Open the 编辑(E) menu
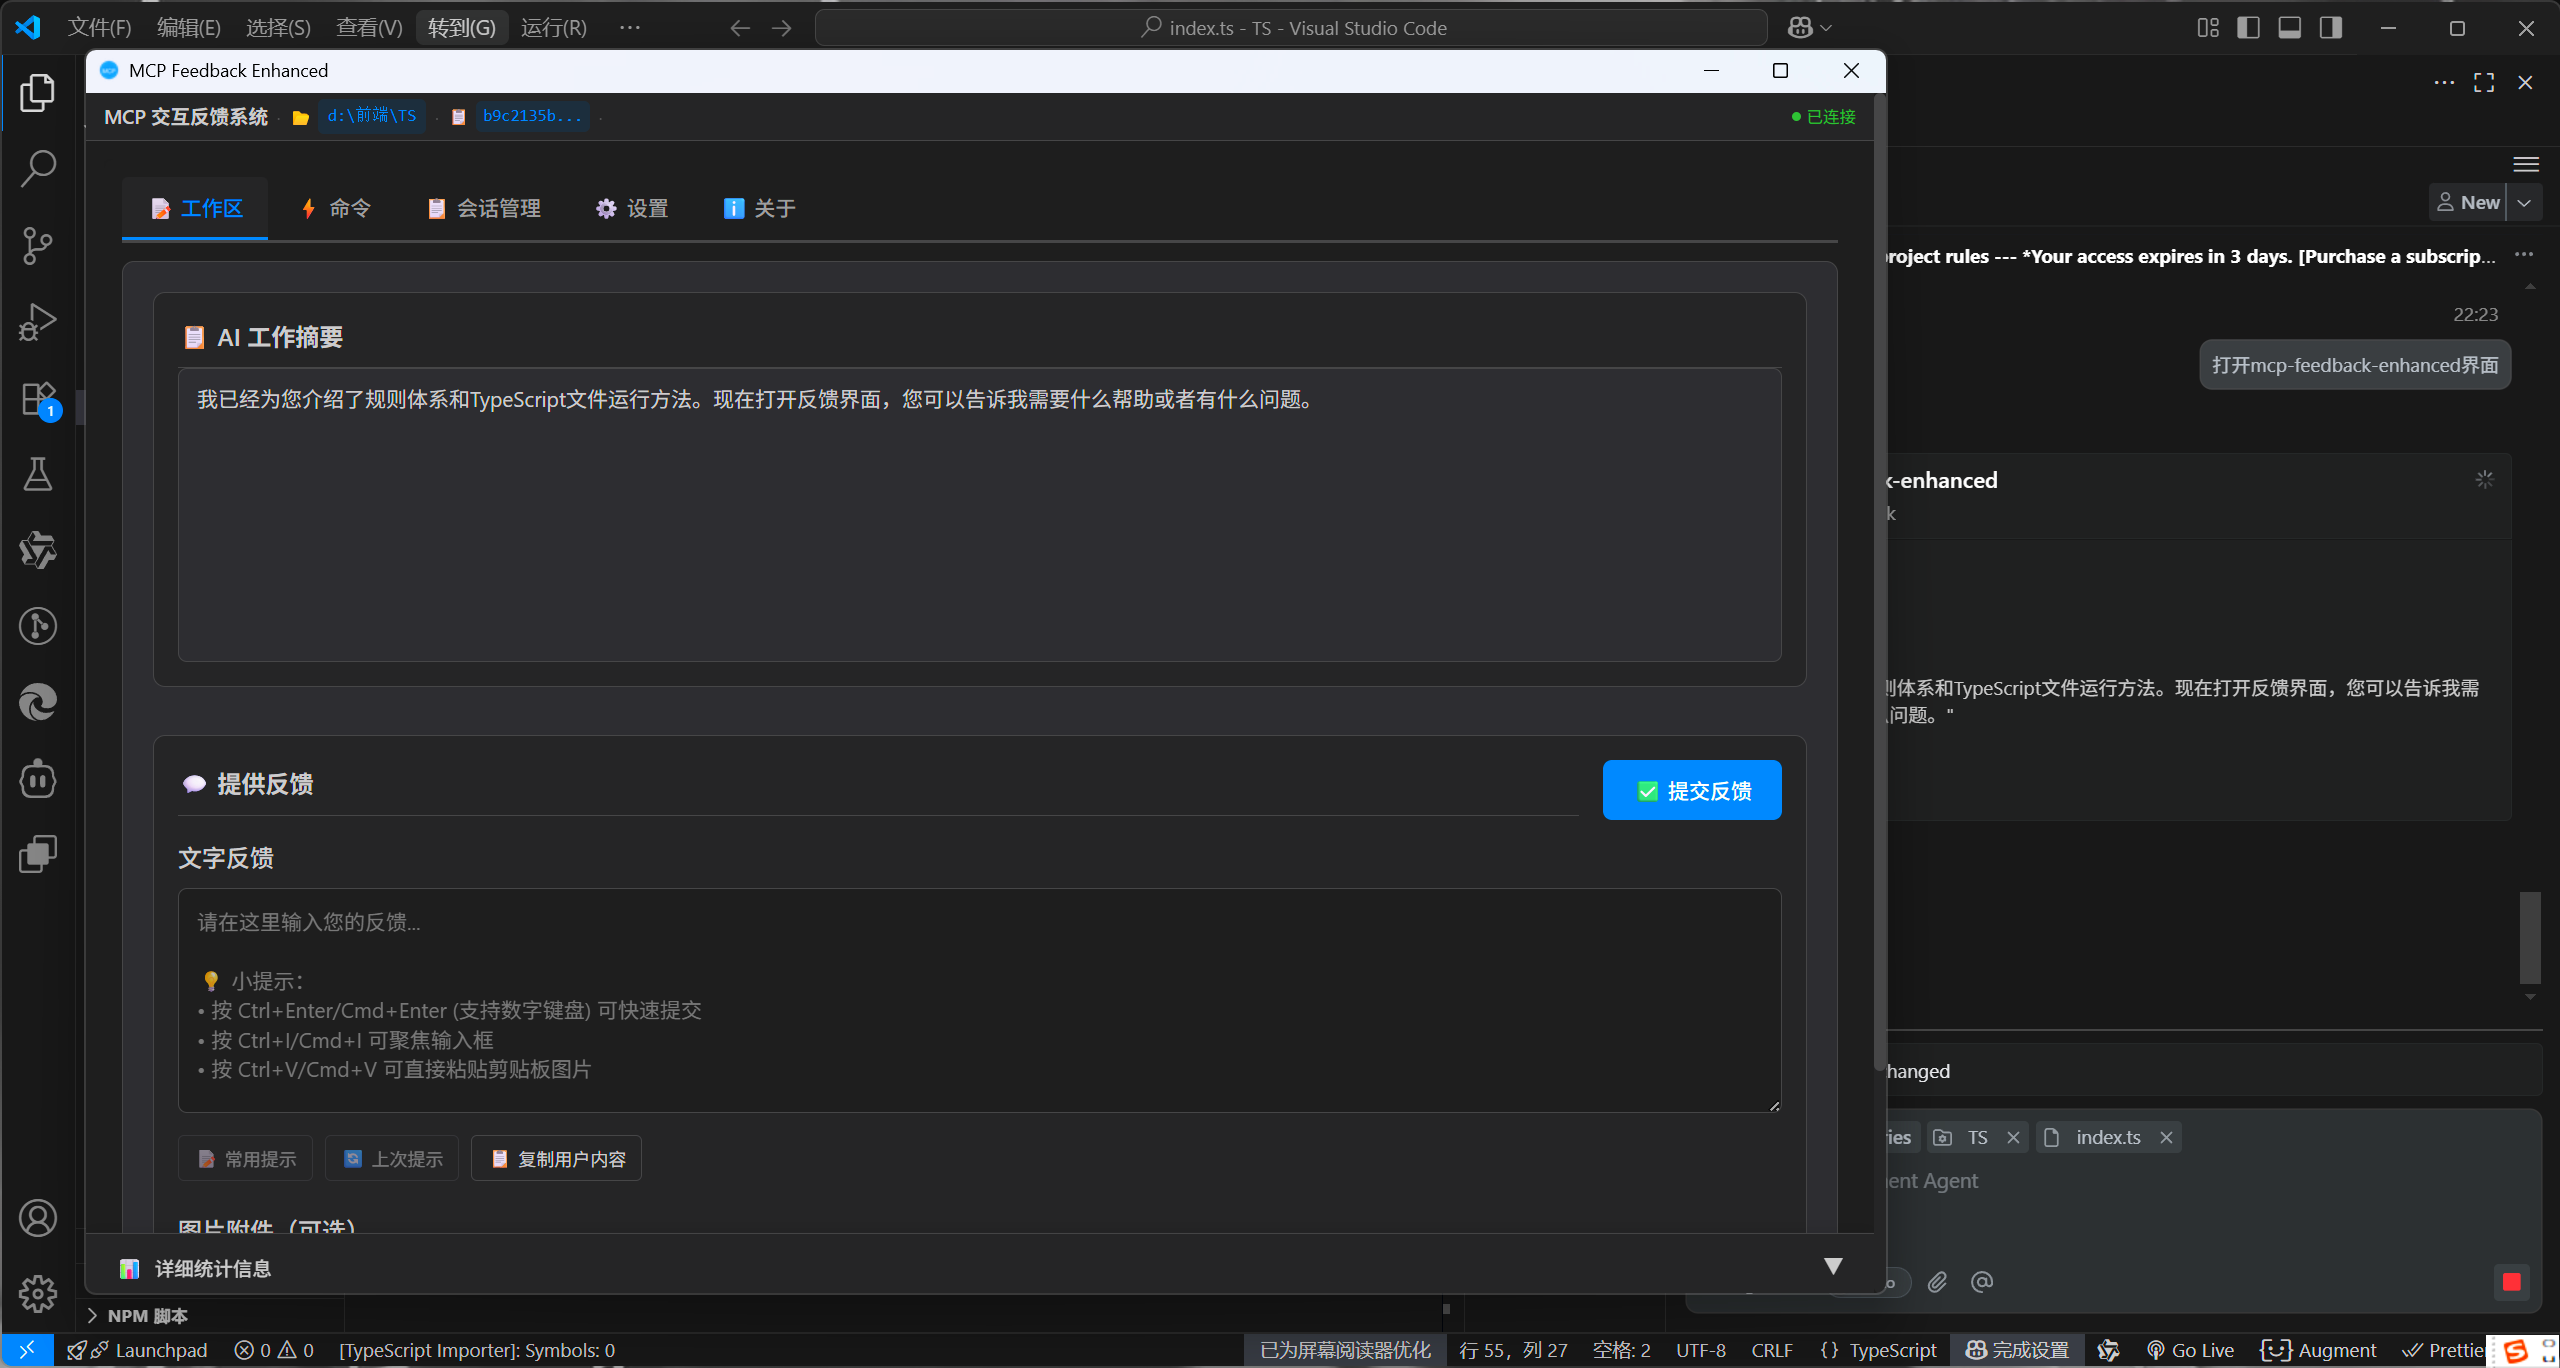The width and height of the screenshot is (2560, 1368). pyautogui.click(x=188, y=28)
